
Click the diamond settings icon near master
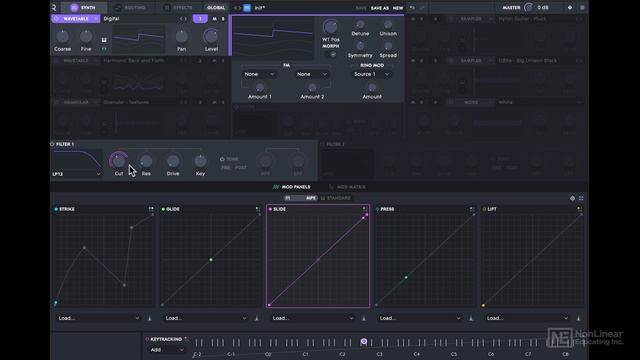pos(570,8)
